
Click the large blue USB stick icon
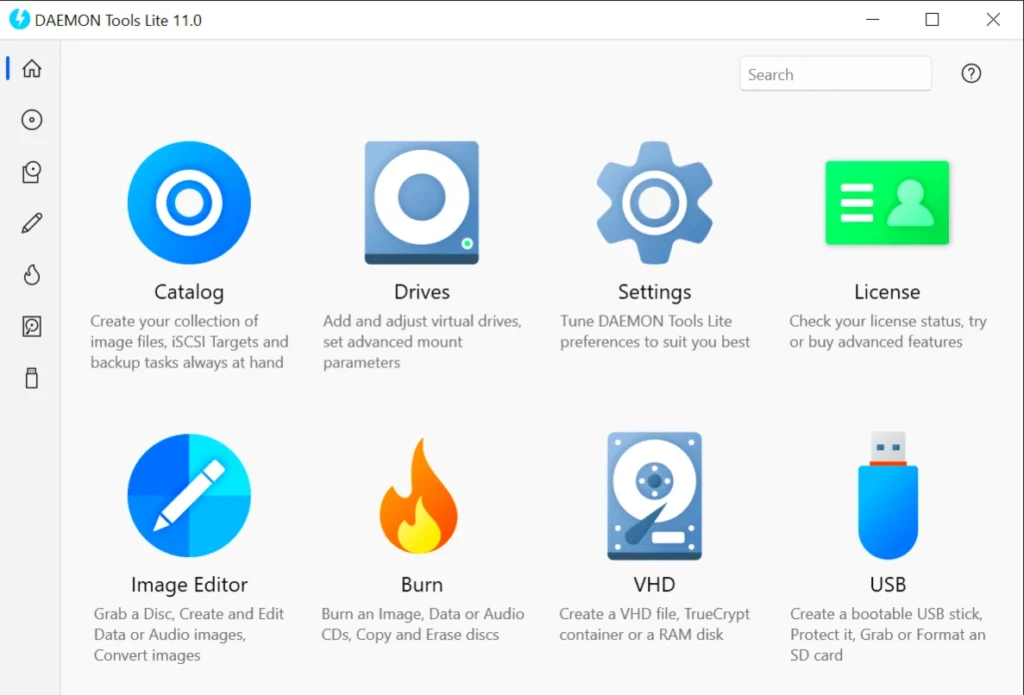[888, 495]
